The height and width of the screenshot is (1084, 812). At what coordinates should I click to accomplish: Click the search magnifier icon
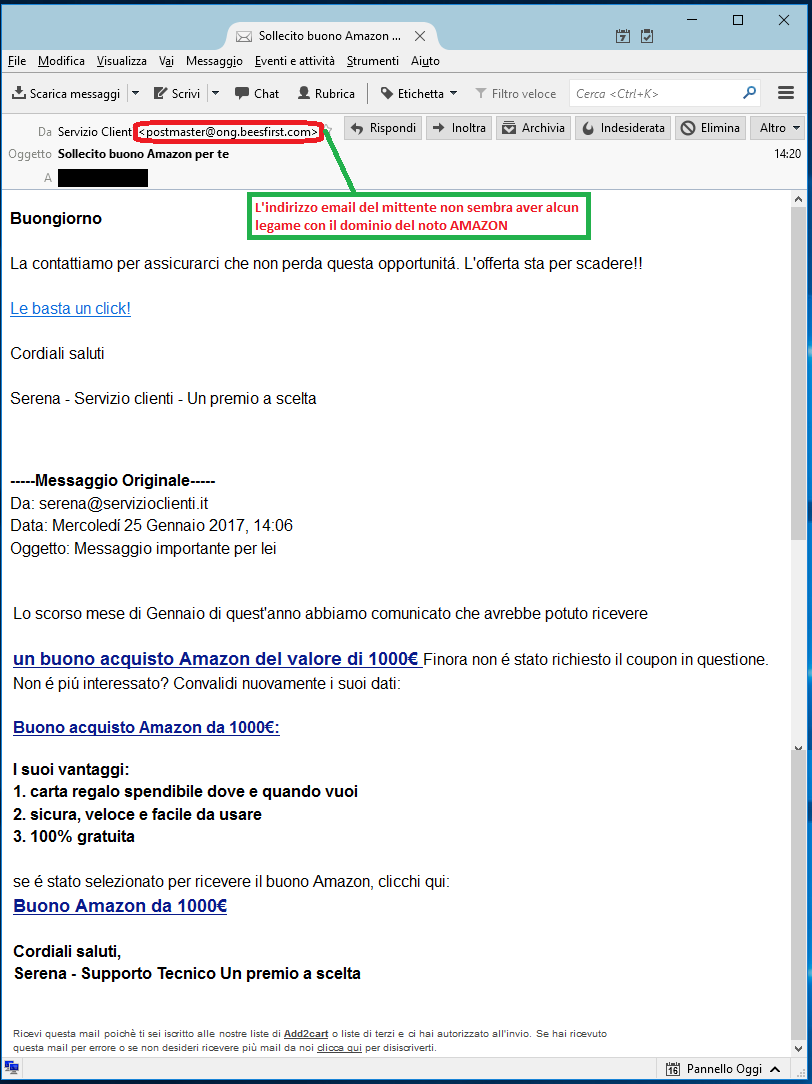[749, 93]
